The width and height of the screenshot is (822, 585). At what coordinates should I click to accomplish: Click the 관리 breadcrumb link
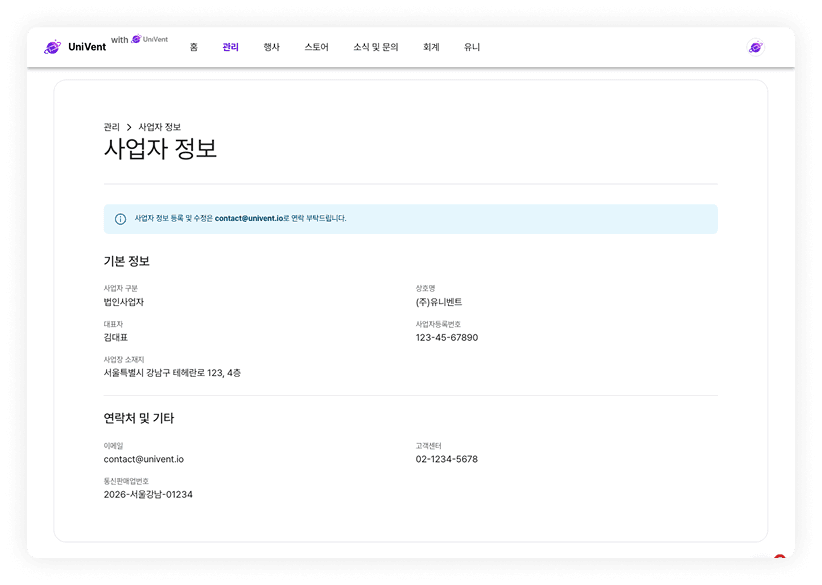point(110,127)
